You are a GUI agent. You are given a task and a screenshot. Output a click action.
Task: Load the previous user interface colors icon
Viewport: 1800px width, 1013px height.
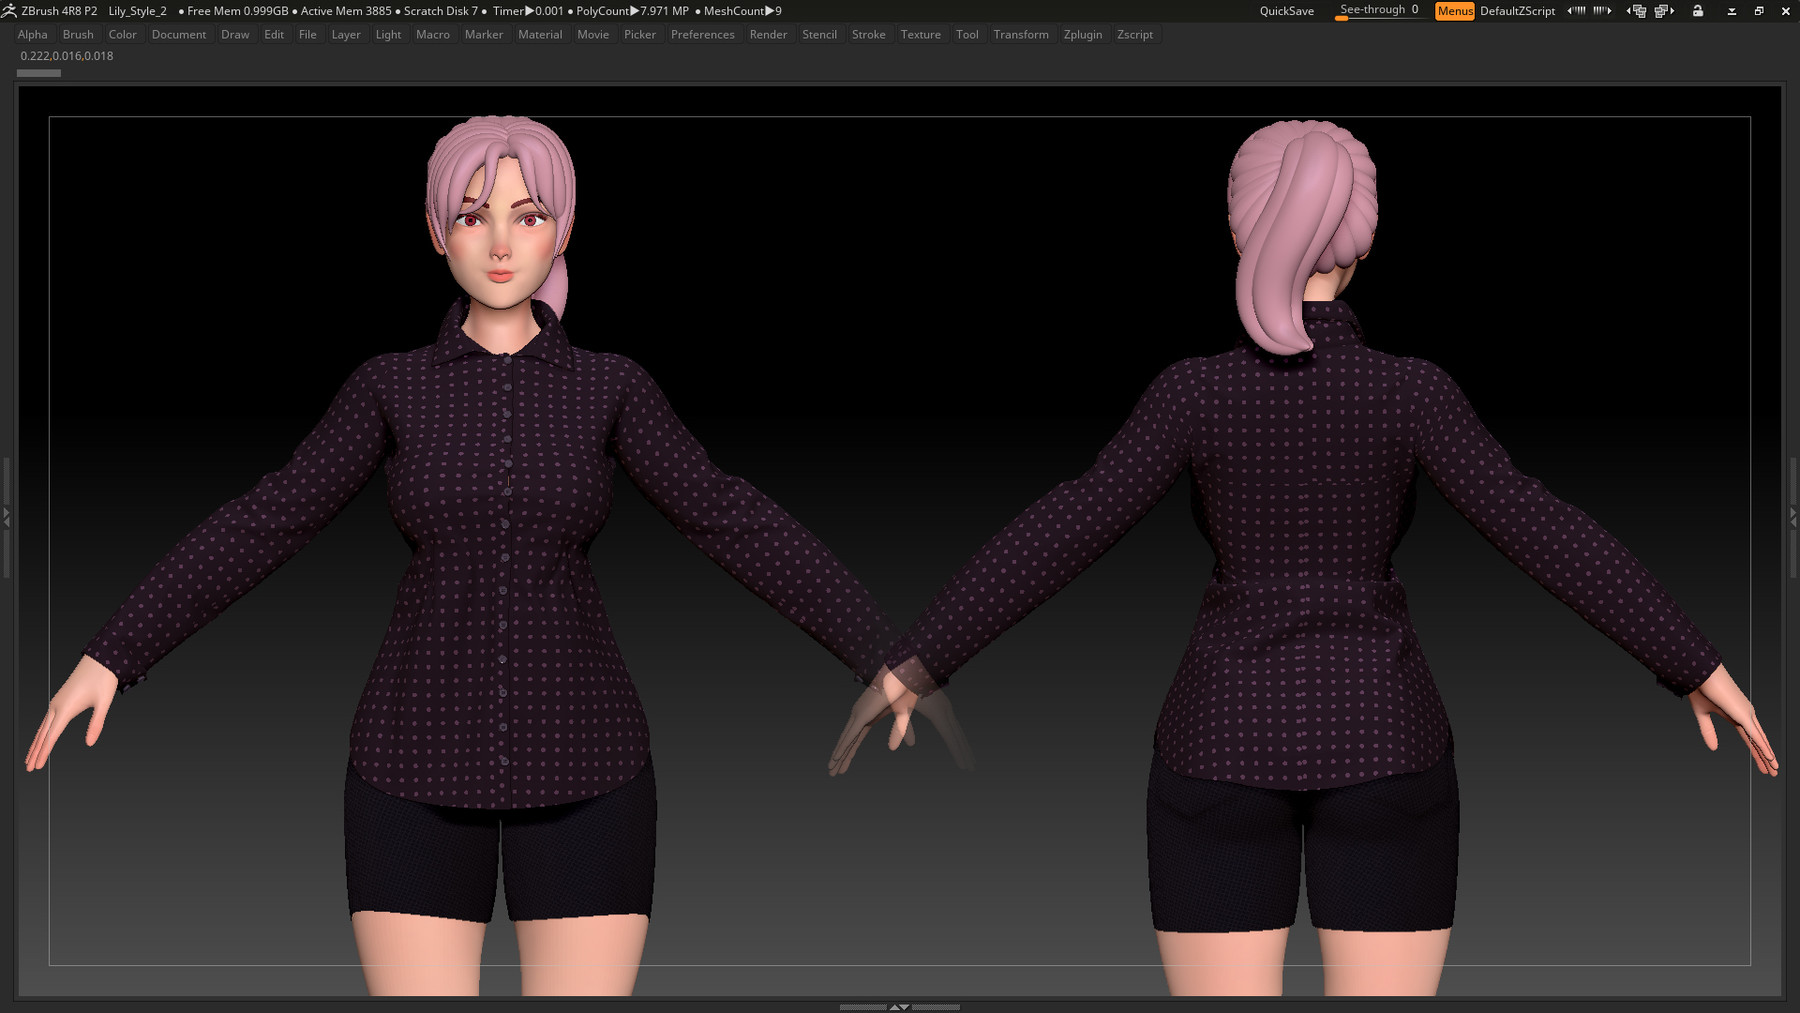click(1577, 10)
